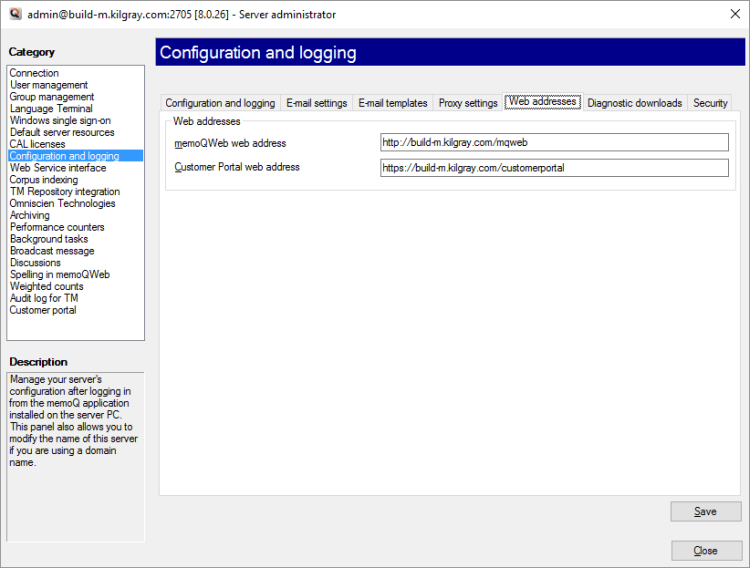The width and height of the screenshot is (750, 568).
Task: Click the memoQ app icon in title bar
Action: point(13,15)
